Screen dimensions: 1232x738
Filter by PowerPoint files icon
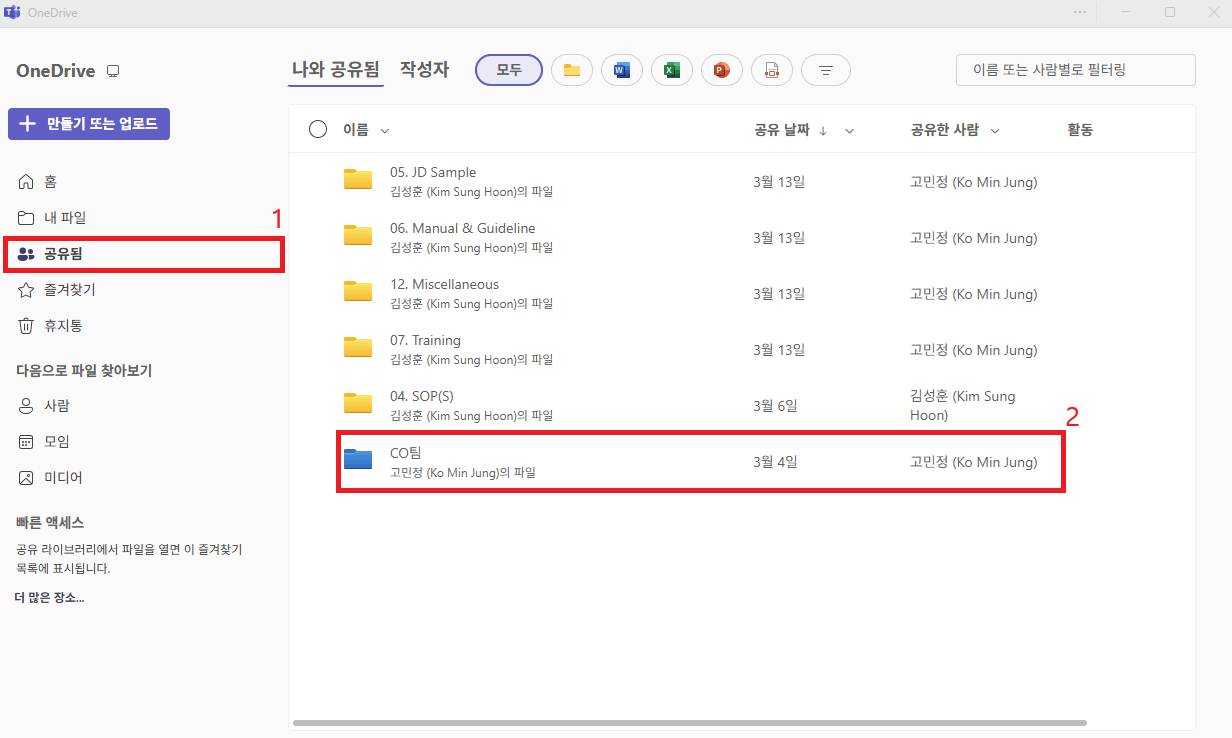(x=722, y=70)
